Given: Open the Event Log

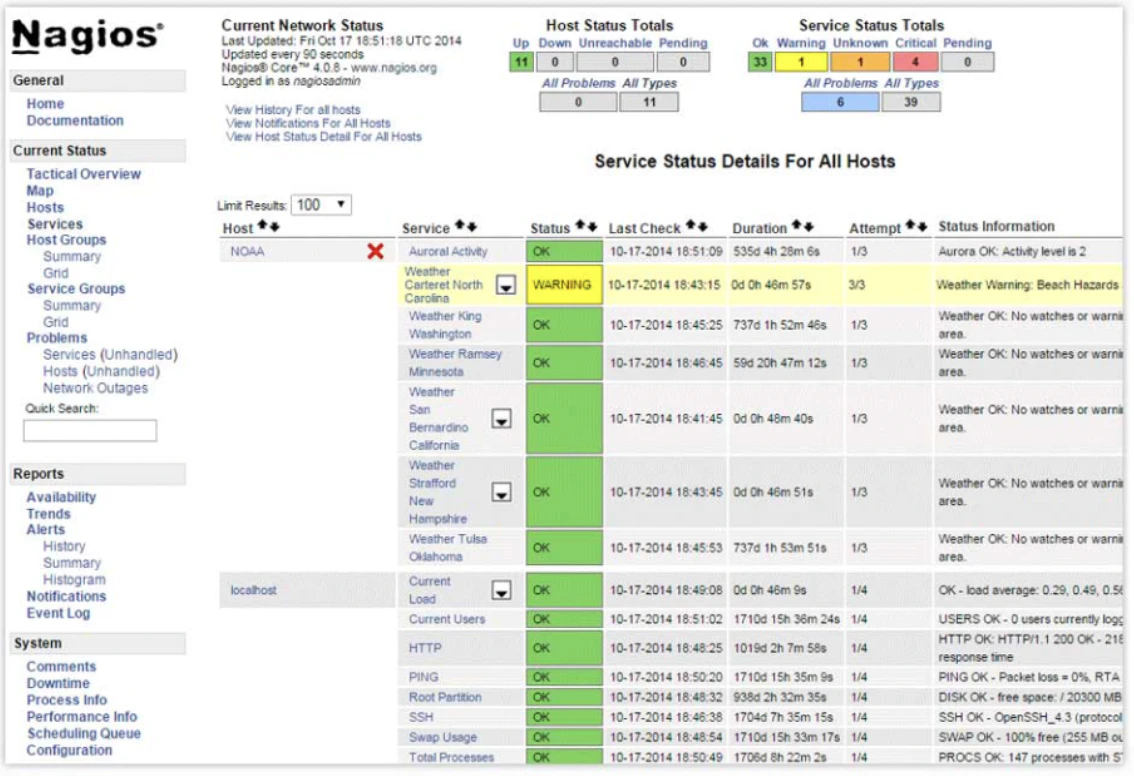Looking at the screenshot, I should 58,613.
